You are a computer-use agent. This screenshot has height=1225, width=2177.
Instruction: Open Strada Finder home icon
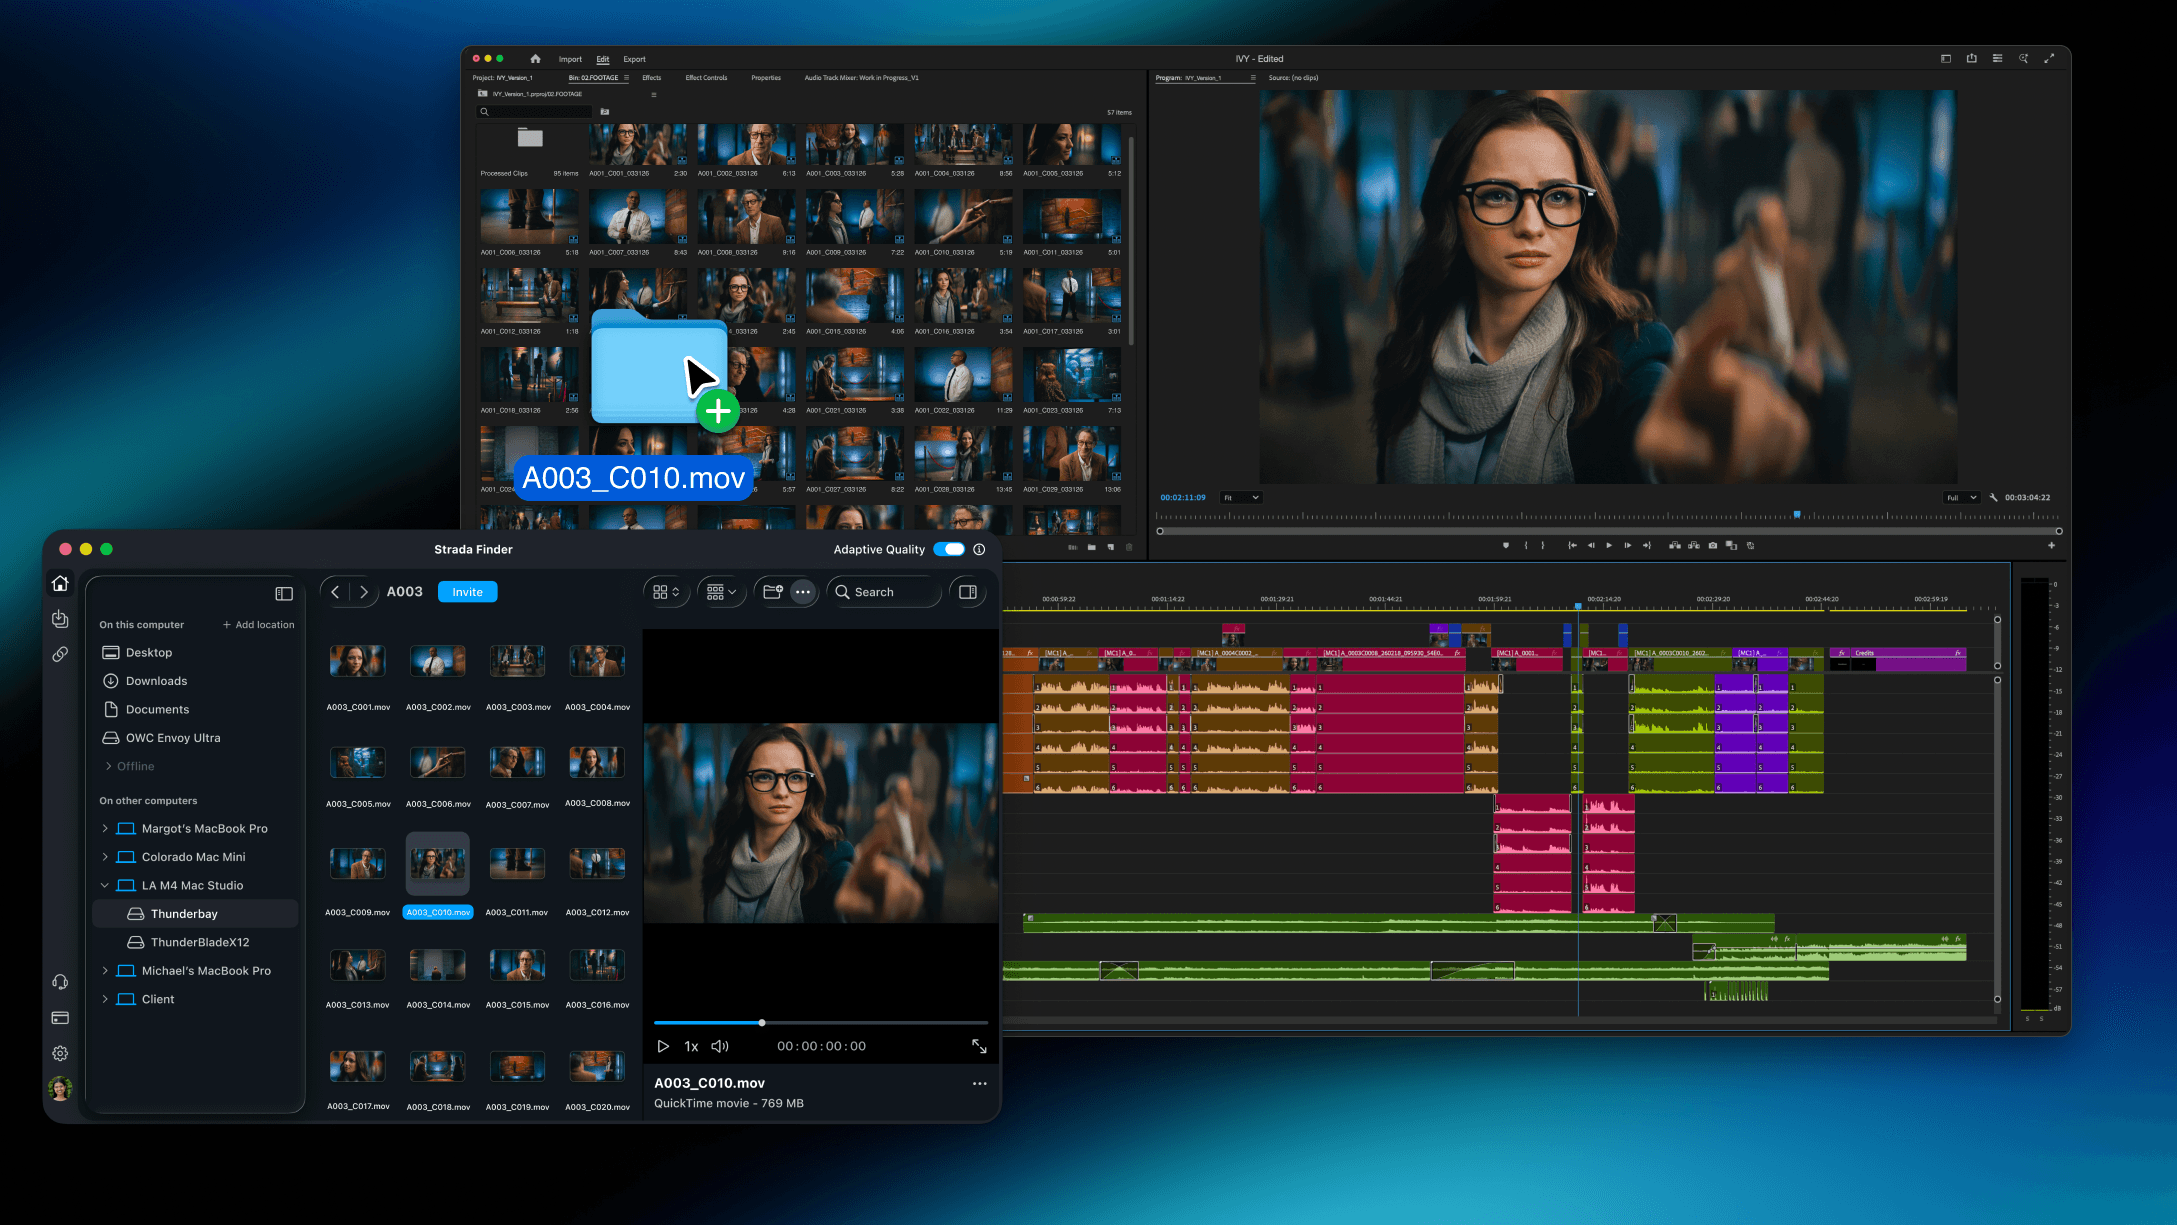tap(60, 583)
